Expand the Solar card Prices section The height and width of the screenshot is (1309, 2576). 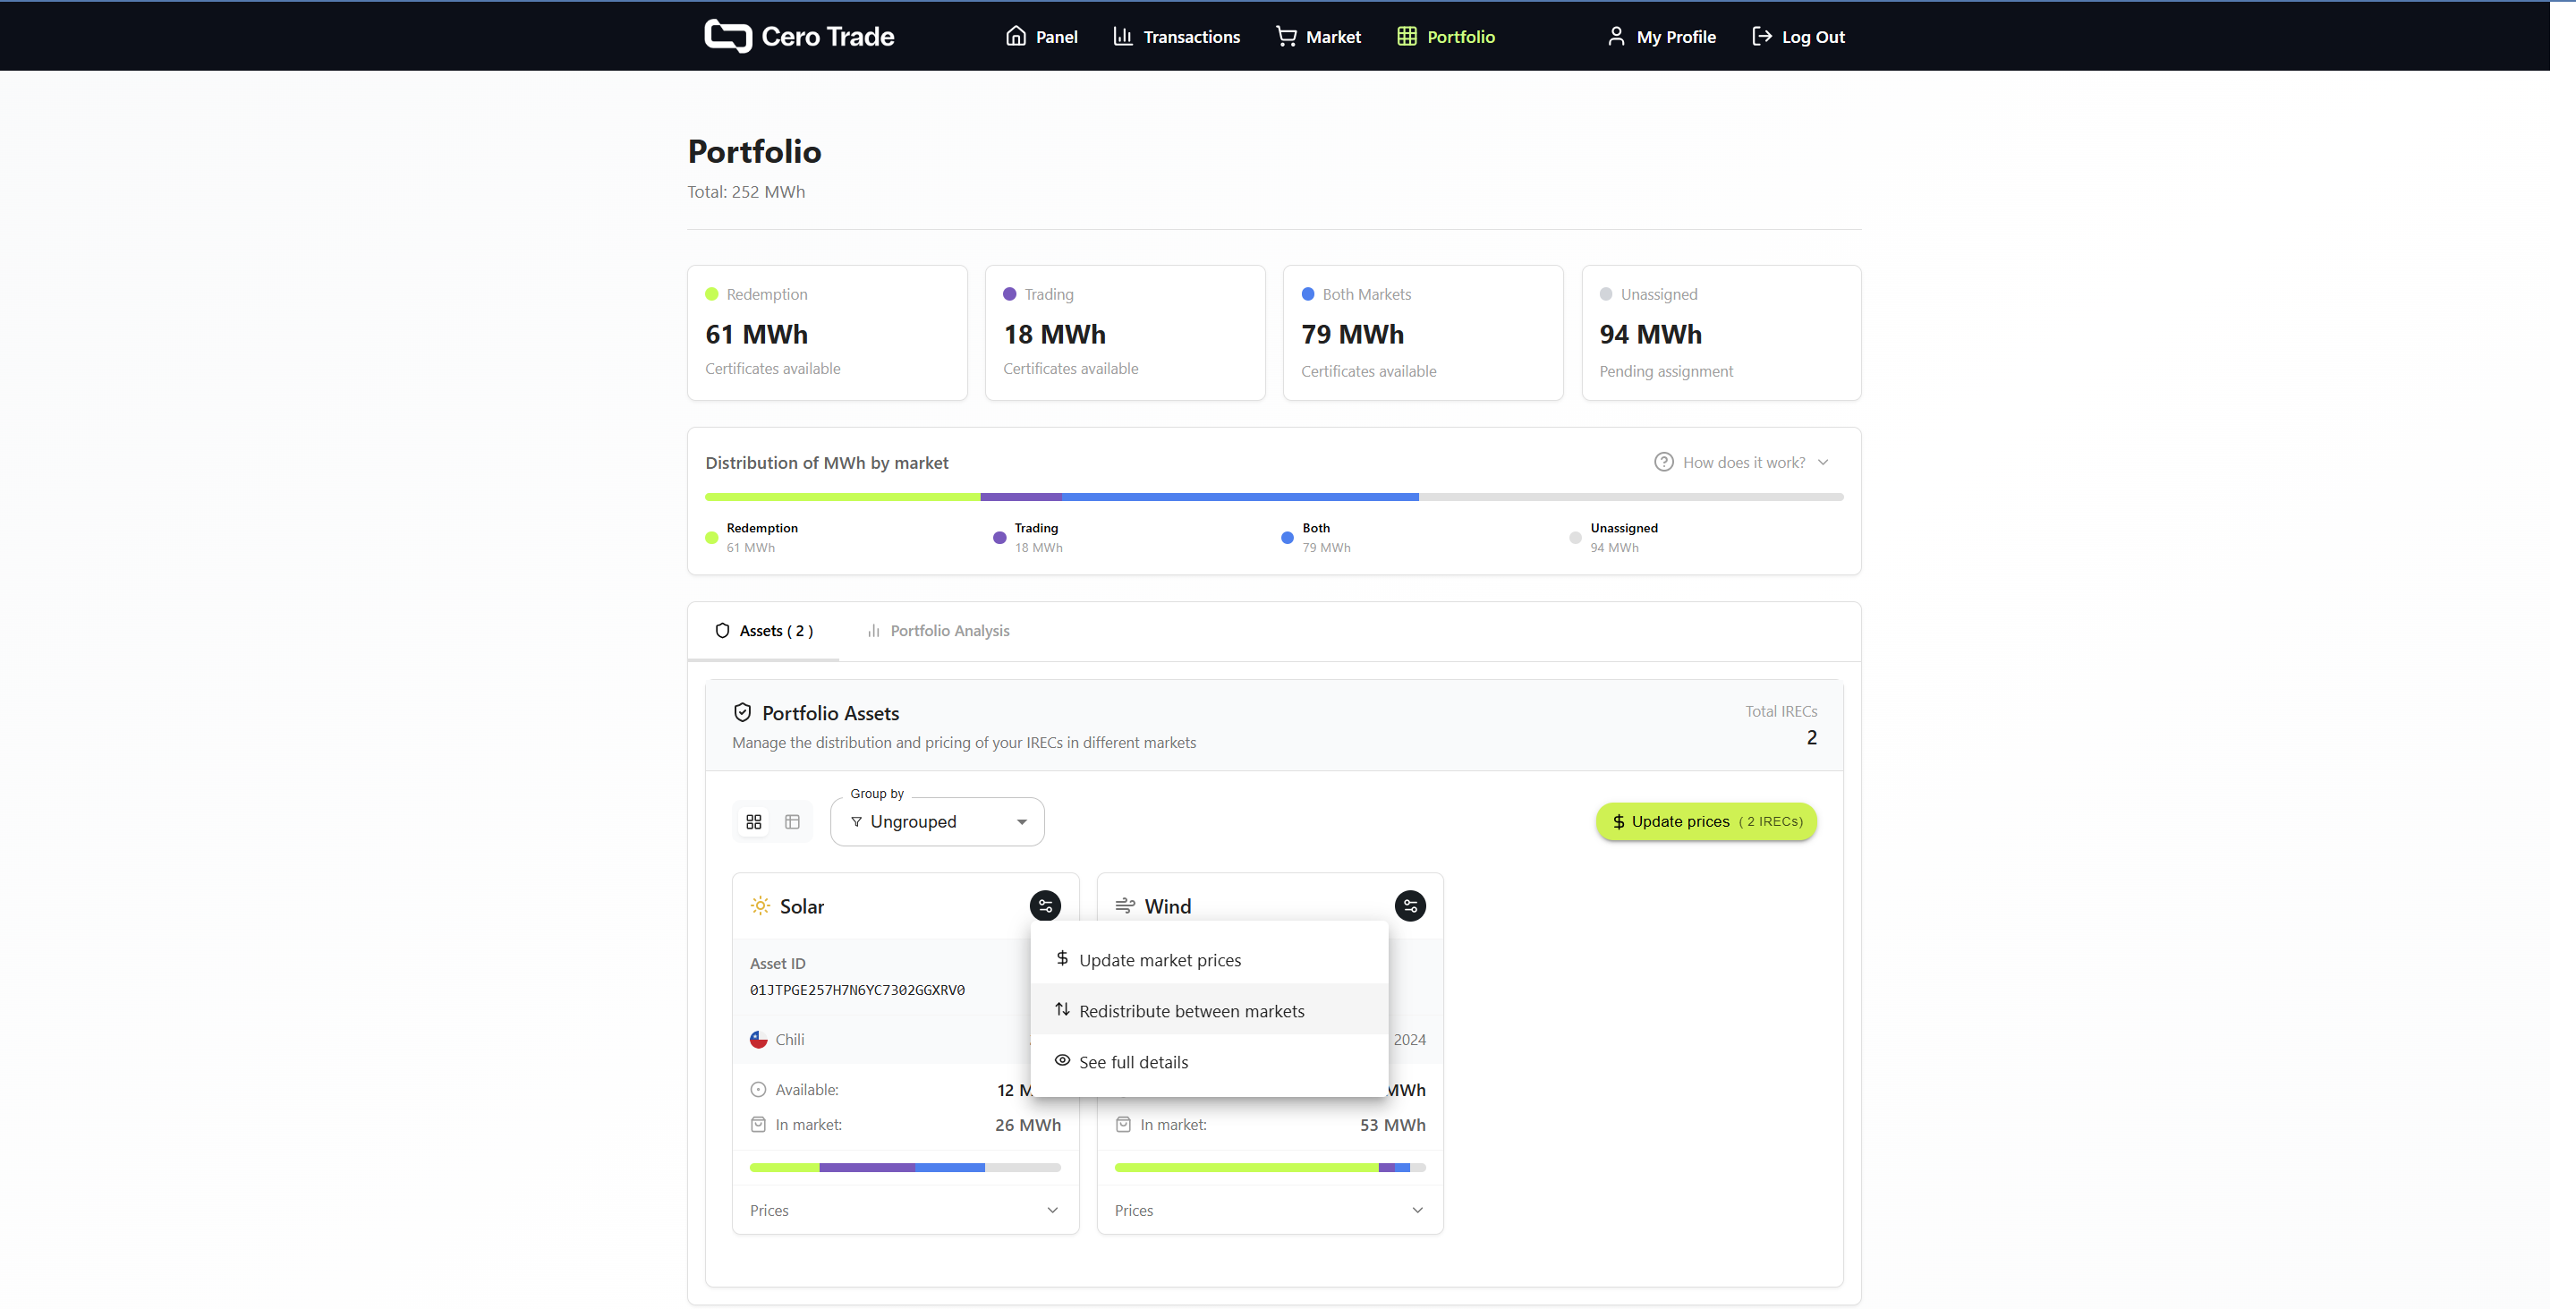coord(904,1210)
